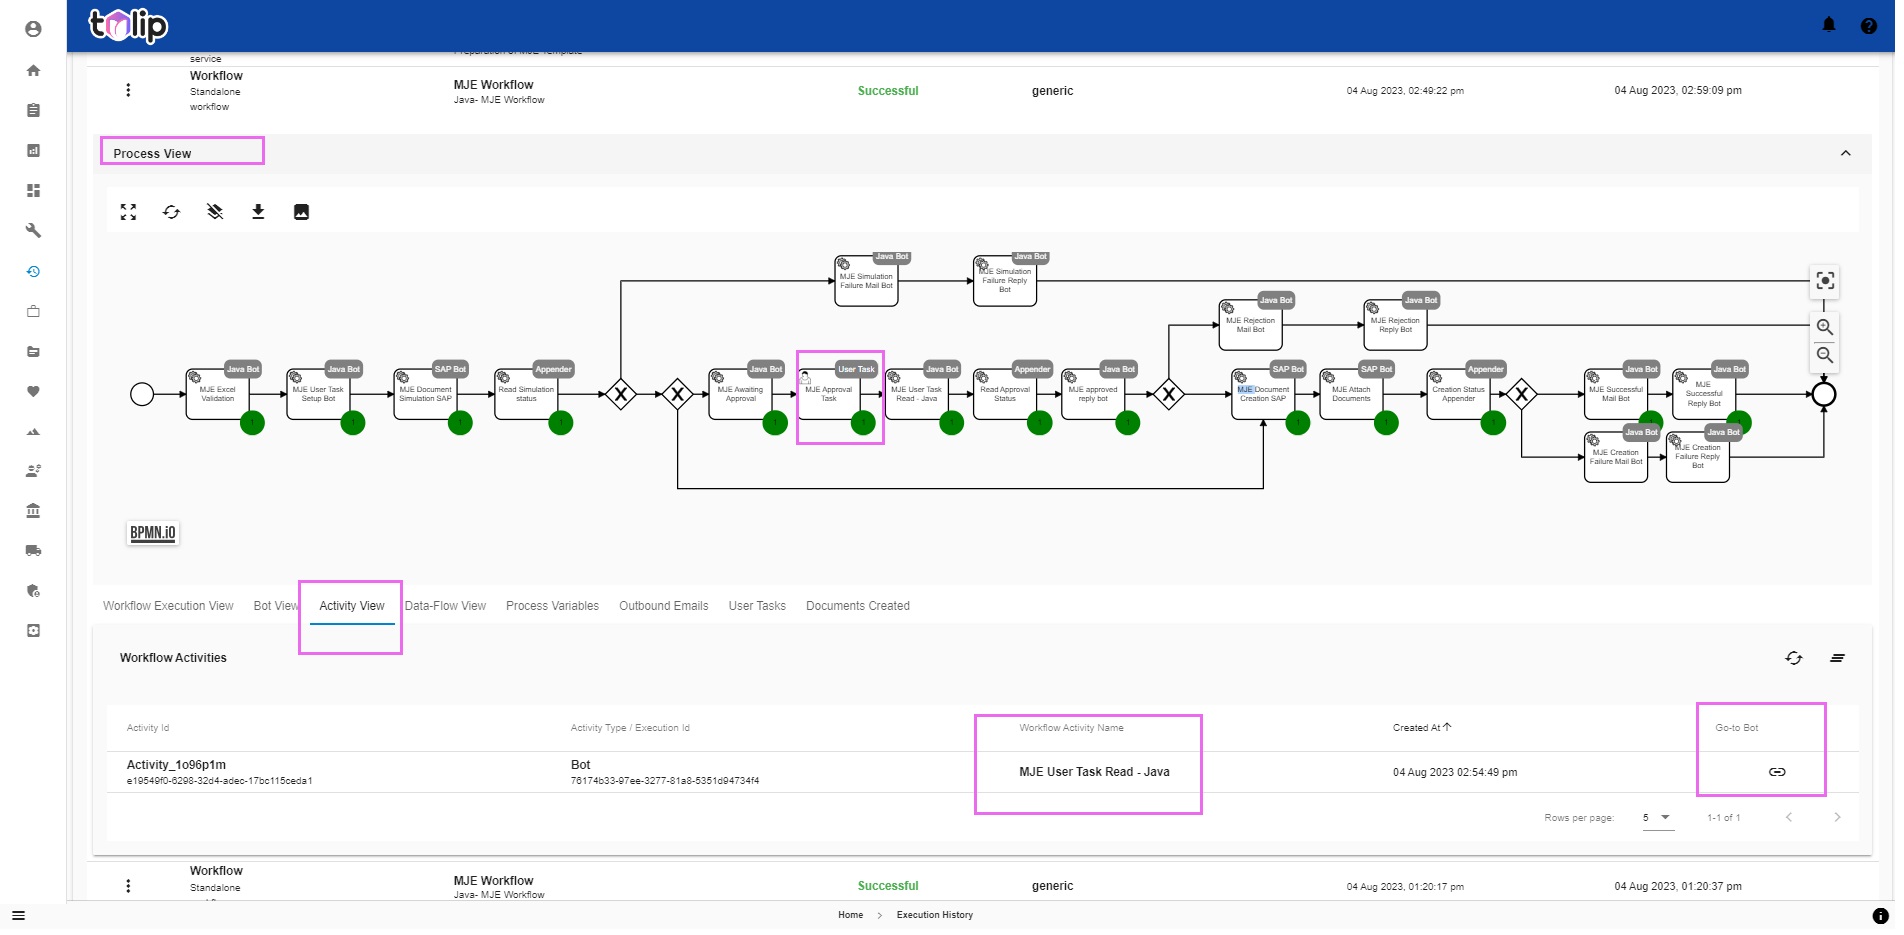Click activity name MJE User Task Read - Java
This screenshot has width=1904, height=935.
[x=1094, y=772]
